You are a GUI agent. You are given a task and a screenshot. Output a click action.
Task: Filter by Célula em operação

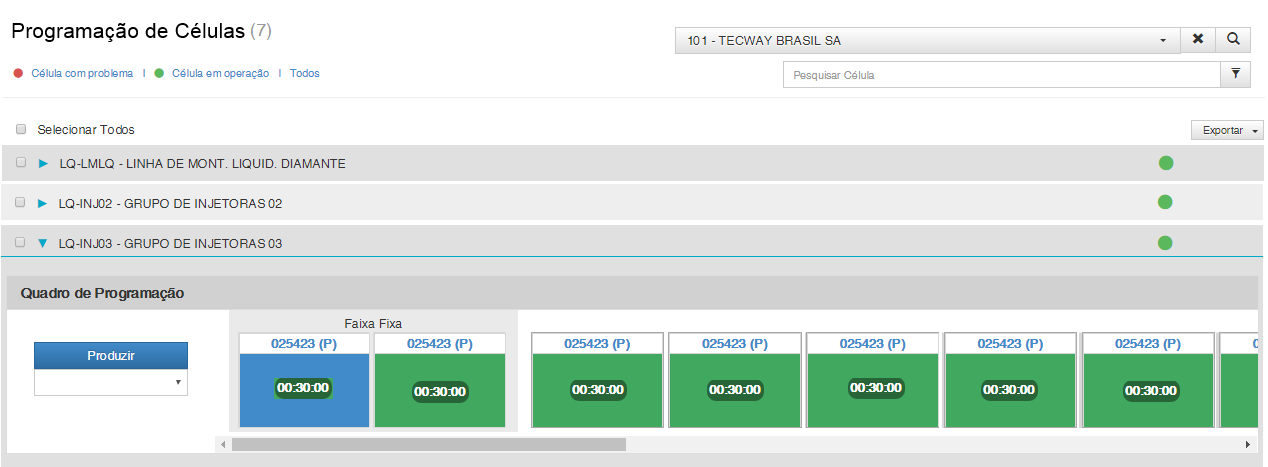220,73
